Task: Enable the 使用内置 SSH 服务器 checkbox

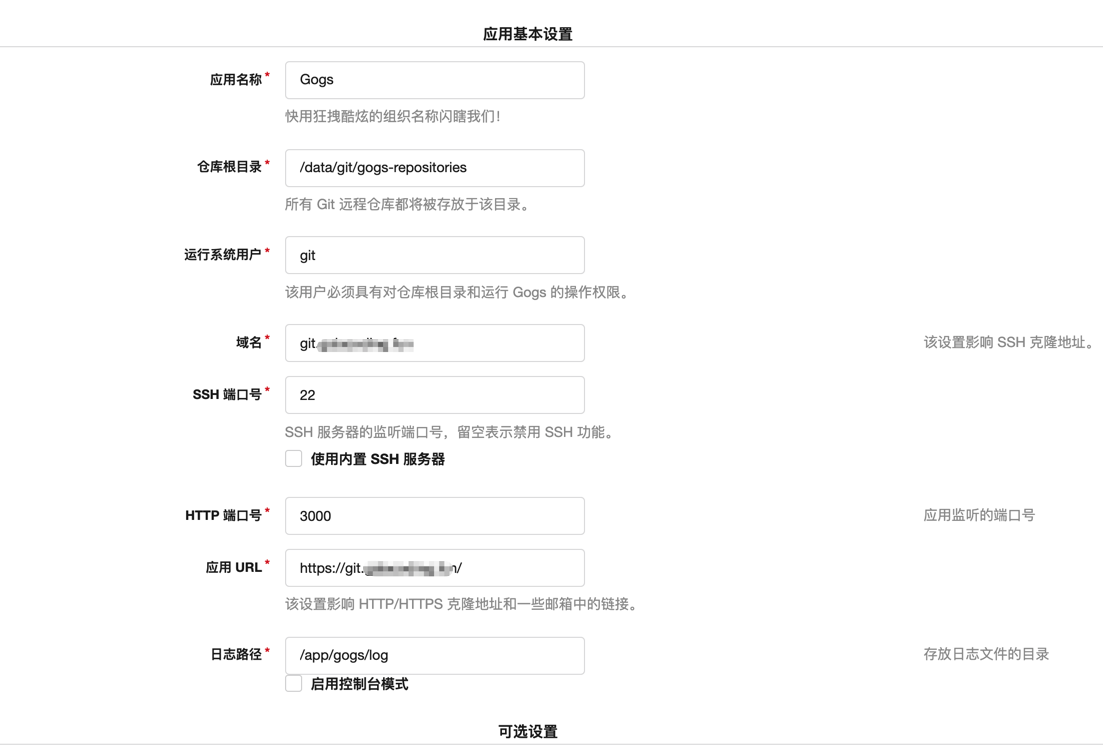Action: point(294,459)
